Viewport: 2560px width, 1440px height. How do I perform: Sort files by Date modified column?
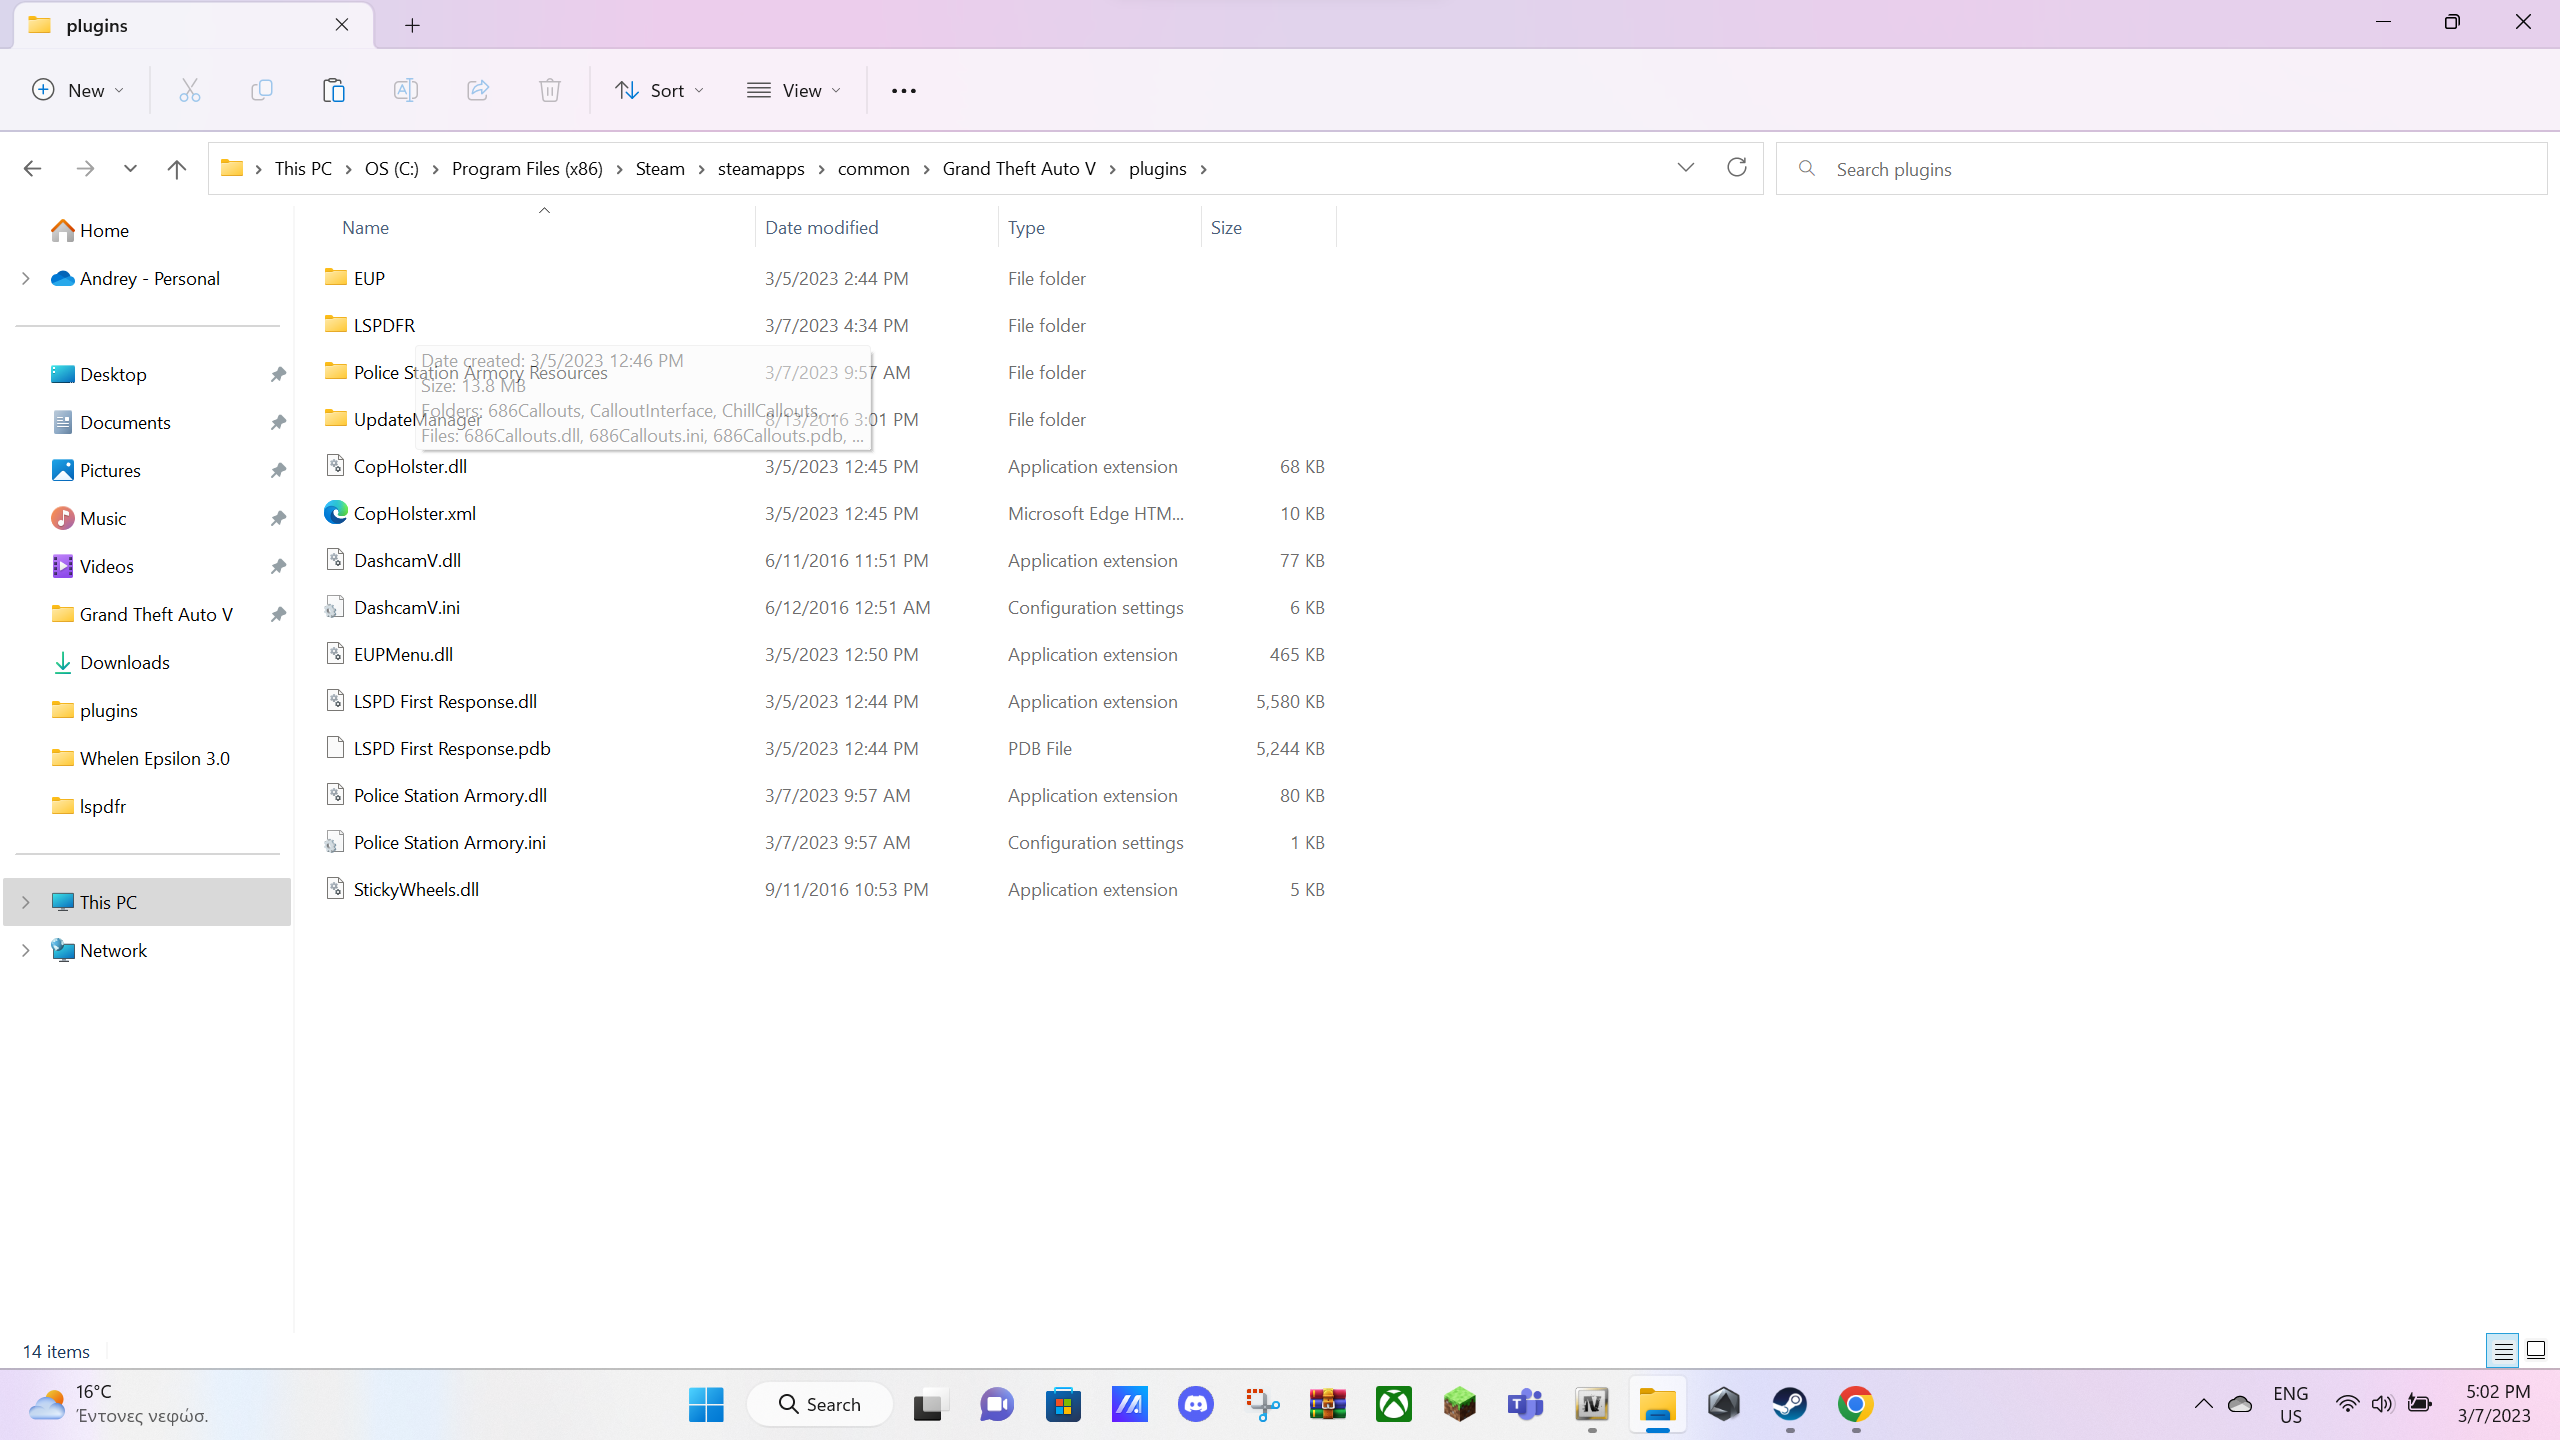click(821, 227)
